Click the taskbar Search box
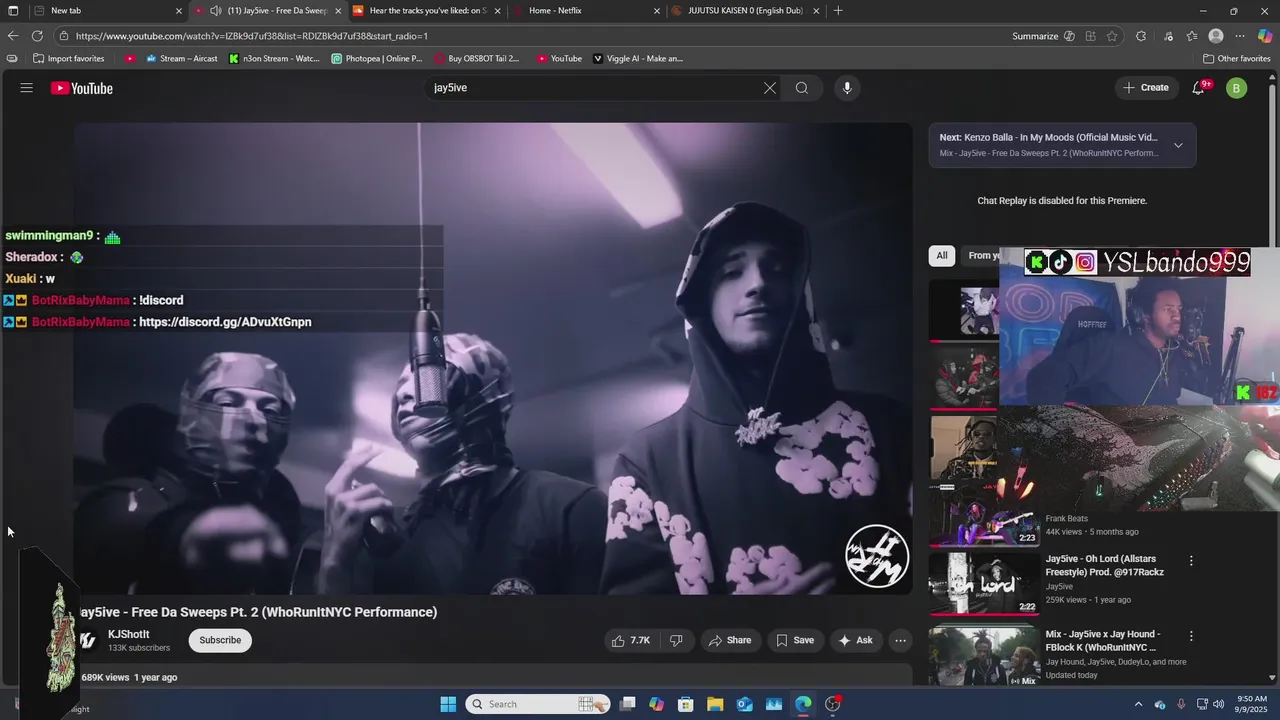This screenshot has width=1280, height=720. click(x=538, y=704)
